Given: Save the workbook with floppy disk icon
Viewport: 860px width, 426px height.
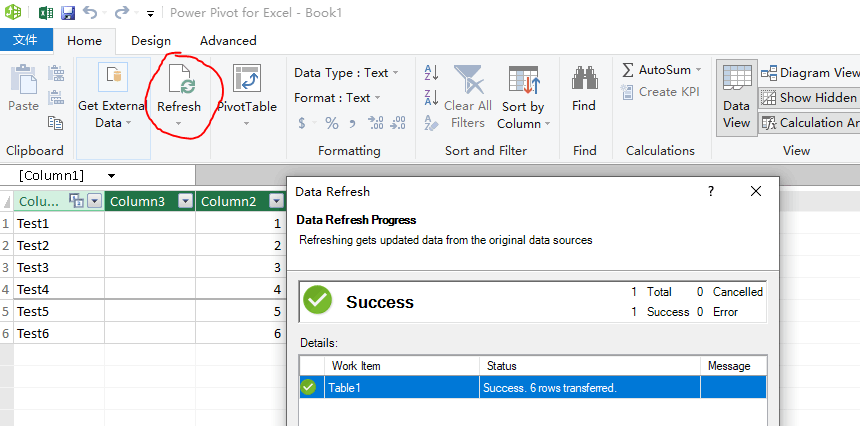Looking at the screenshot, I should (x=67, y=13).
